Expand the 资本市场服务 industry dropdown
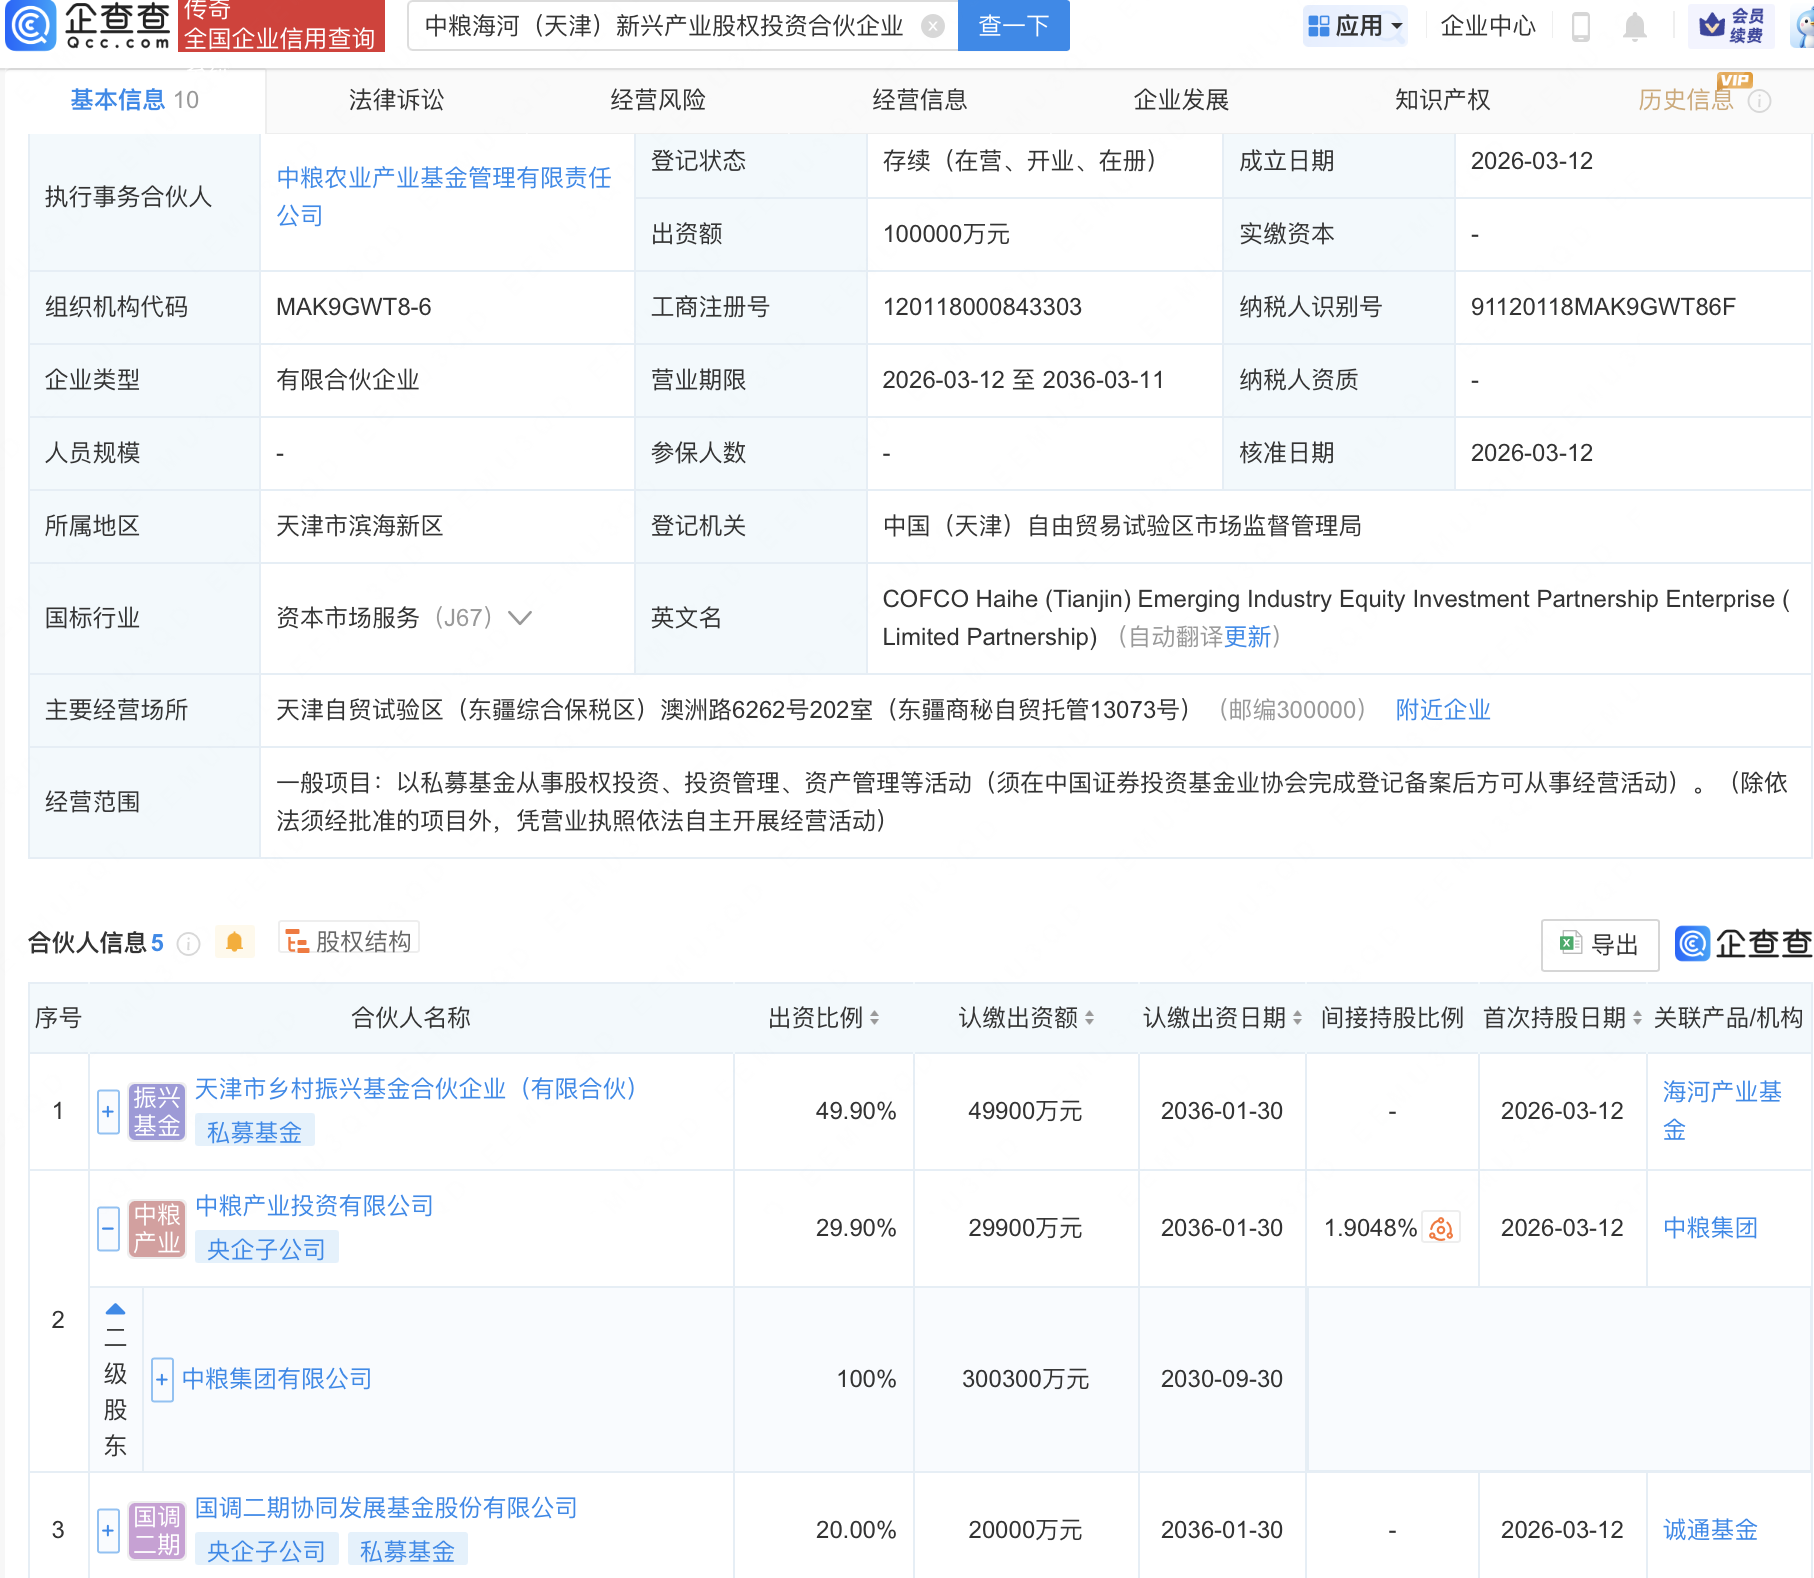Viewport: 1814px width, 1578px height. [x=520, y=618]
